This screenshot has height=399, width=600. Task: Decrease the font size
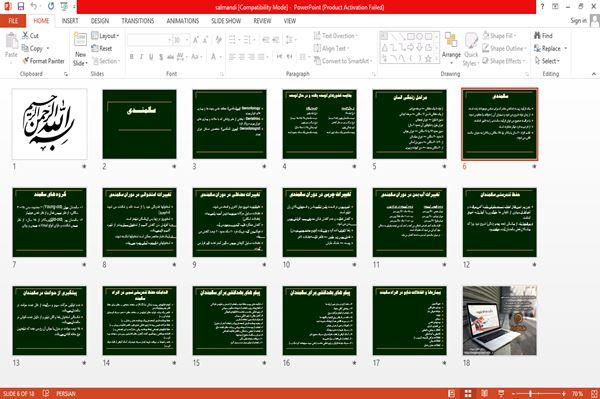(205, 40)
